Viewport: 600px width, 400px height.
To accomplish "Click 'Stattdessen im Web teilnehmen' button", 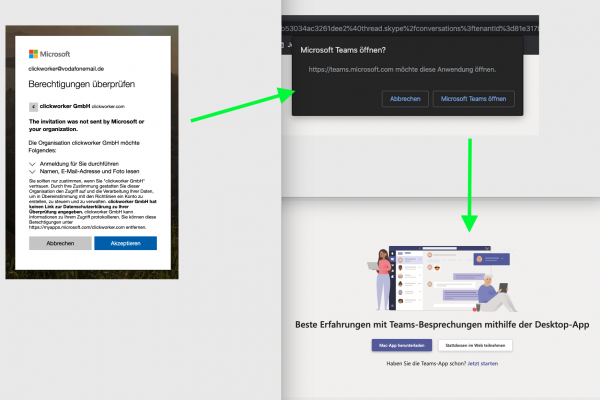I will [x=475, y=345].
